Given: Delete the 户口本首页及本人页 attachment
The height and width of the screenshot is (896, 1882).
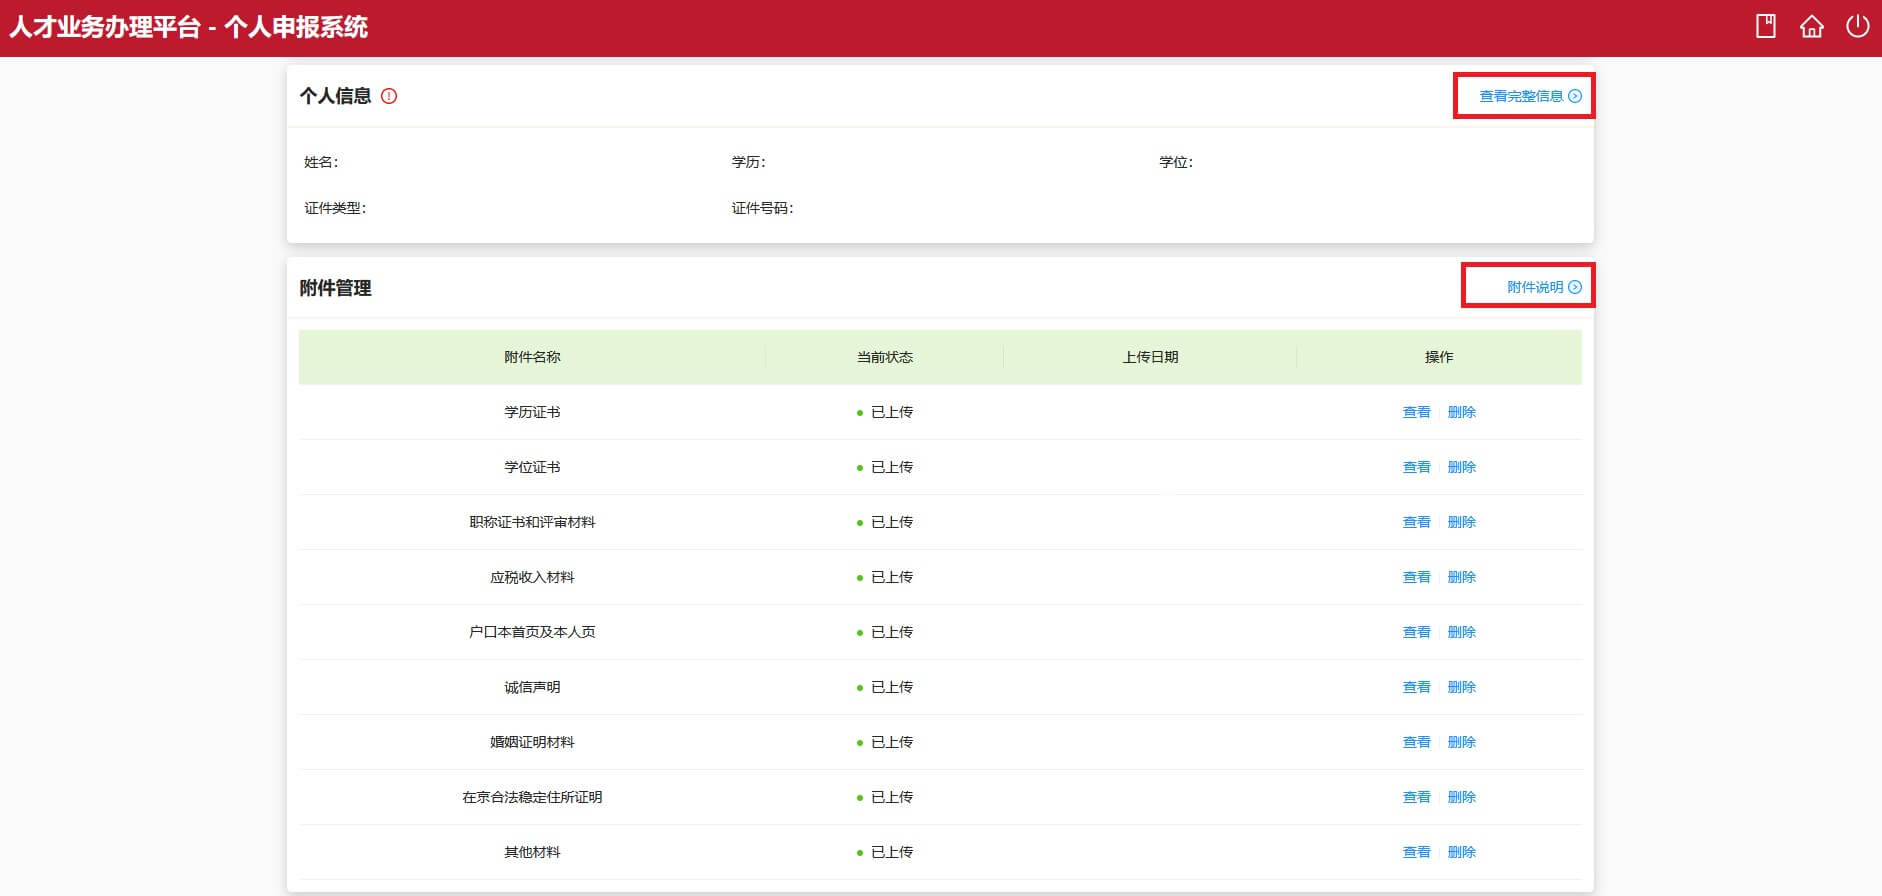Looking at the screenshot, I should click(x=1461, y=632).
